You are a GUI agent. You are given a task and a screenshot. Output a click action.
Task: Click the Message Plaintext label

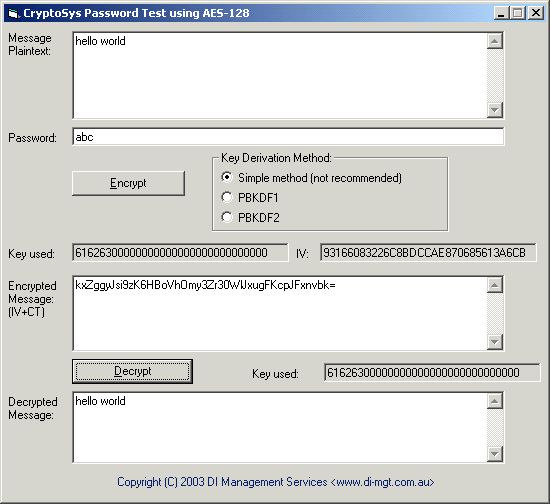coord(30,45)
